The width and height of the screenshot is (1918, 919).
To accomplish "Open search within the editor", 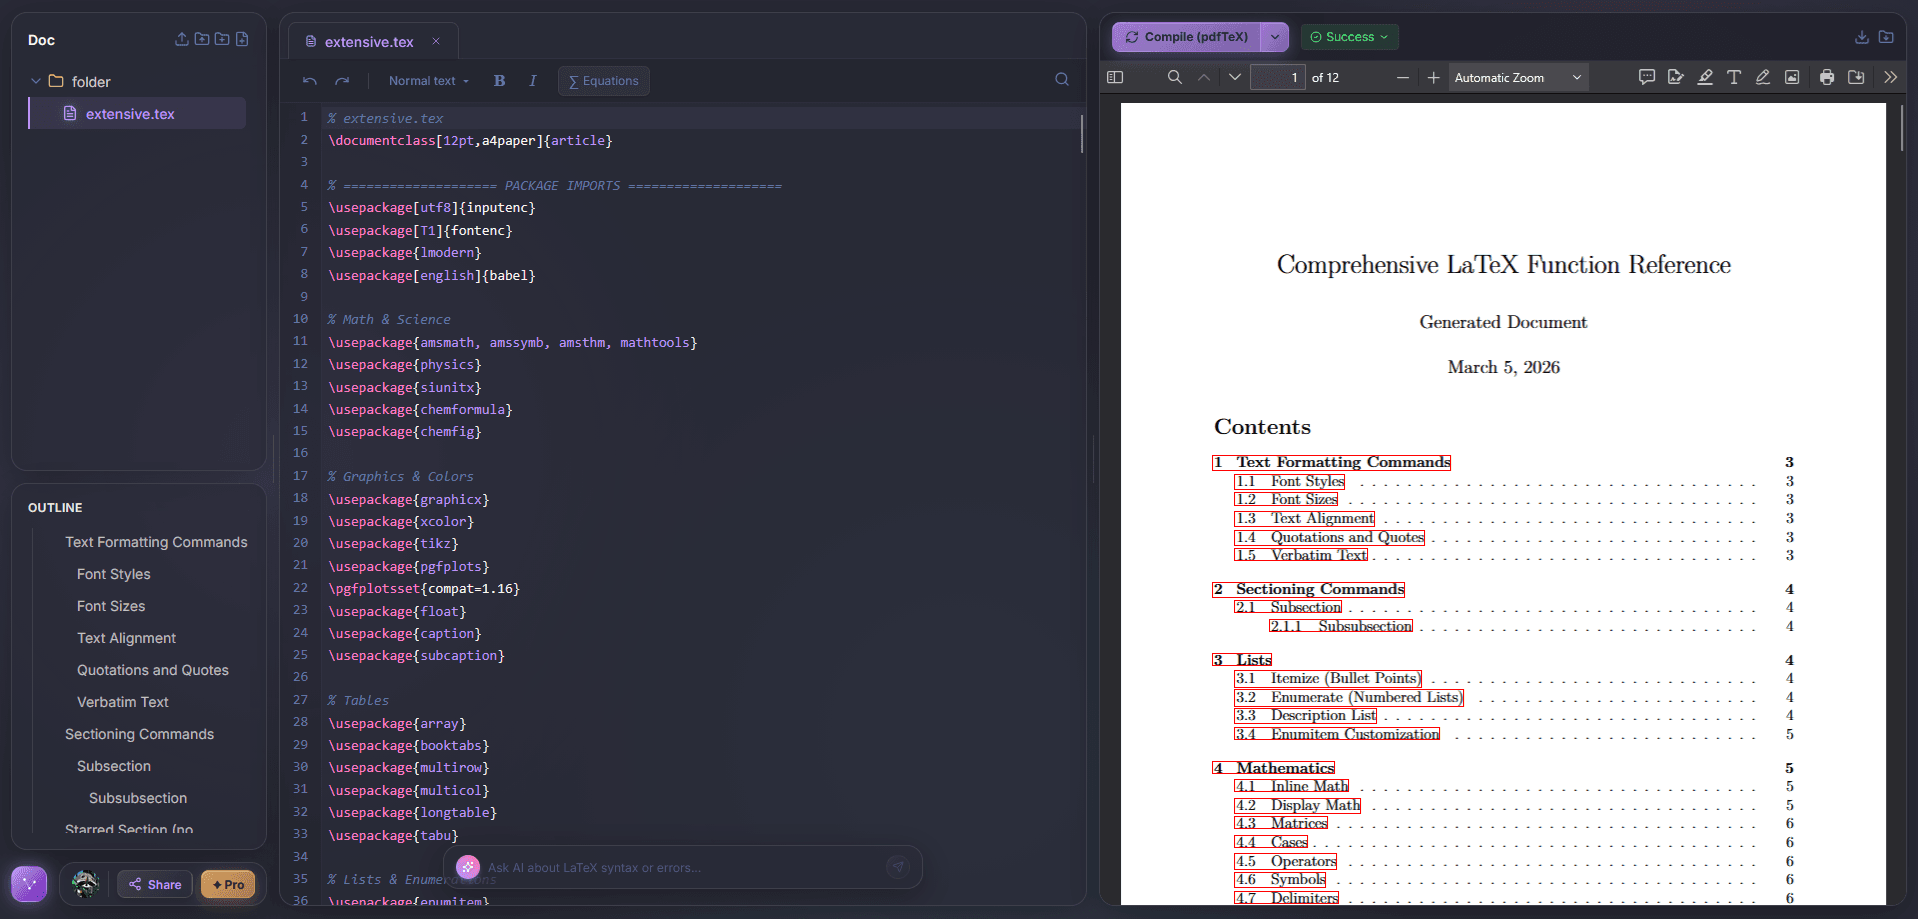I will [x=1061, y=79].
